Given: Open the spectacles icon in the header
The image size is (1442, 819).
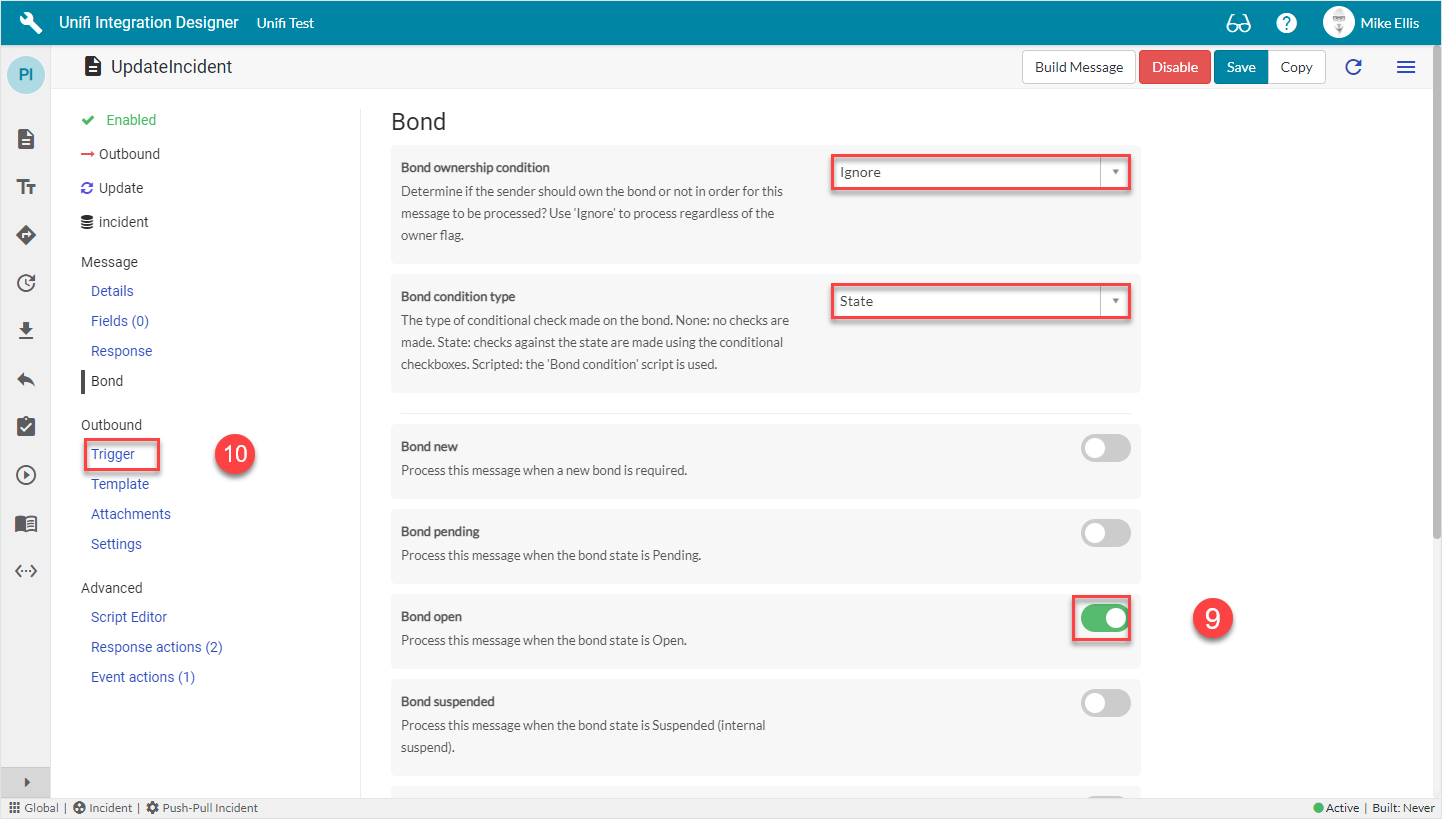Looking at the screenshot, I should pyautogui.click(x=1238, y=21).
